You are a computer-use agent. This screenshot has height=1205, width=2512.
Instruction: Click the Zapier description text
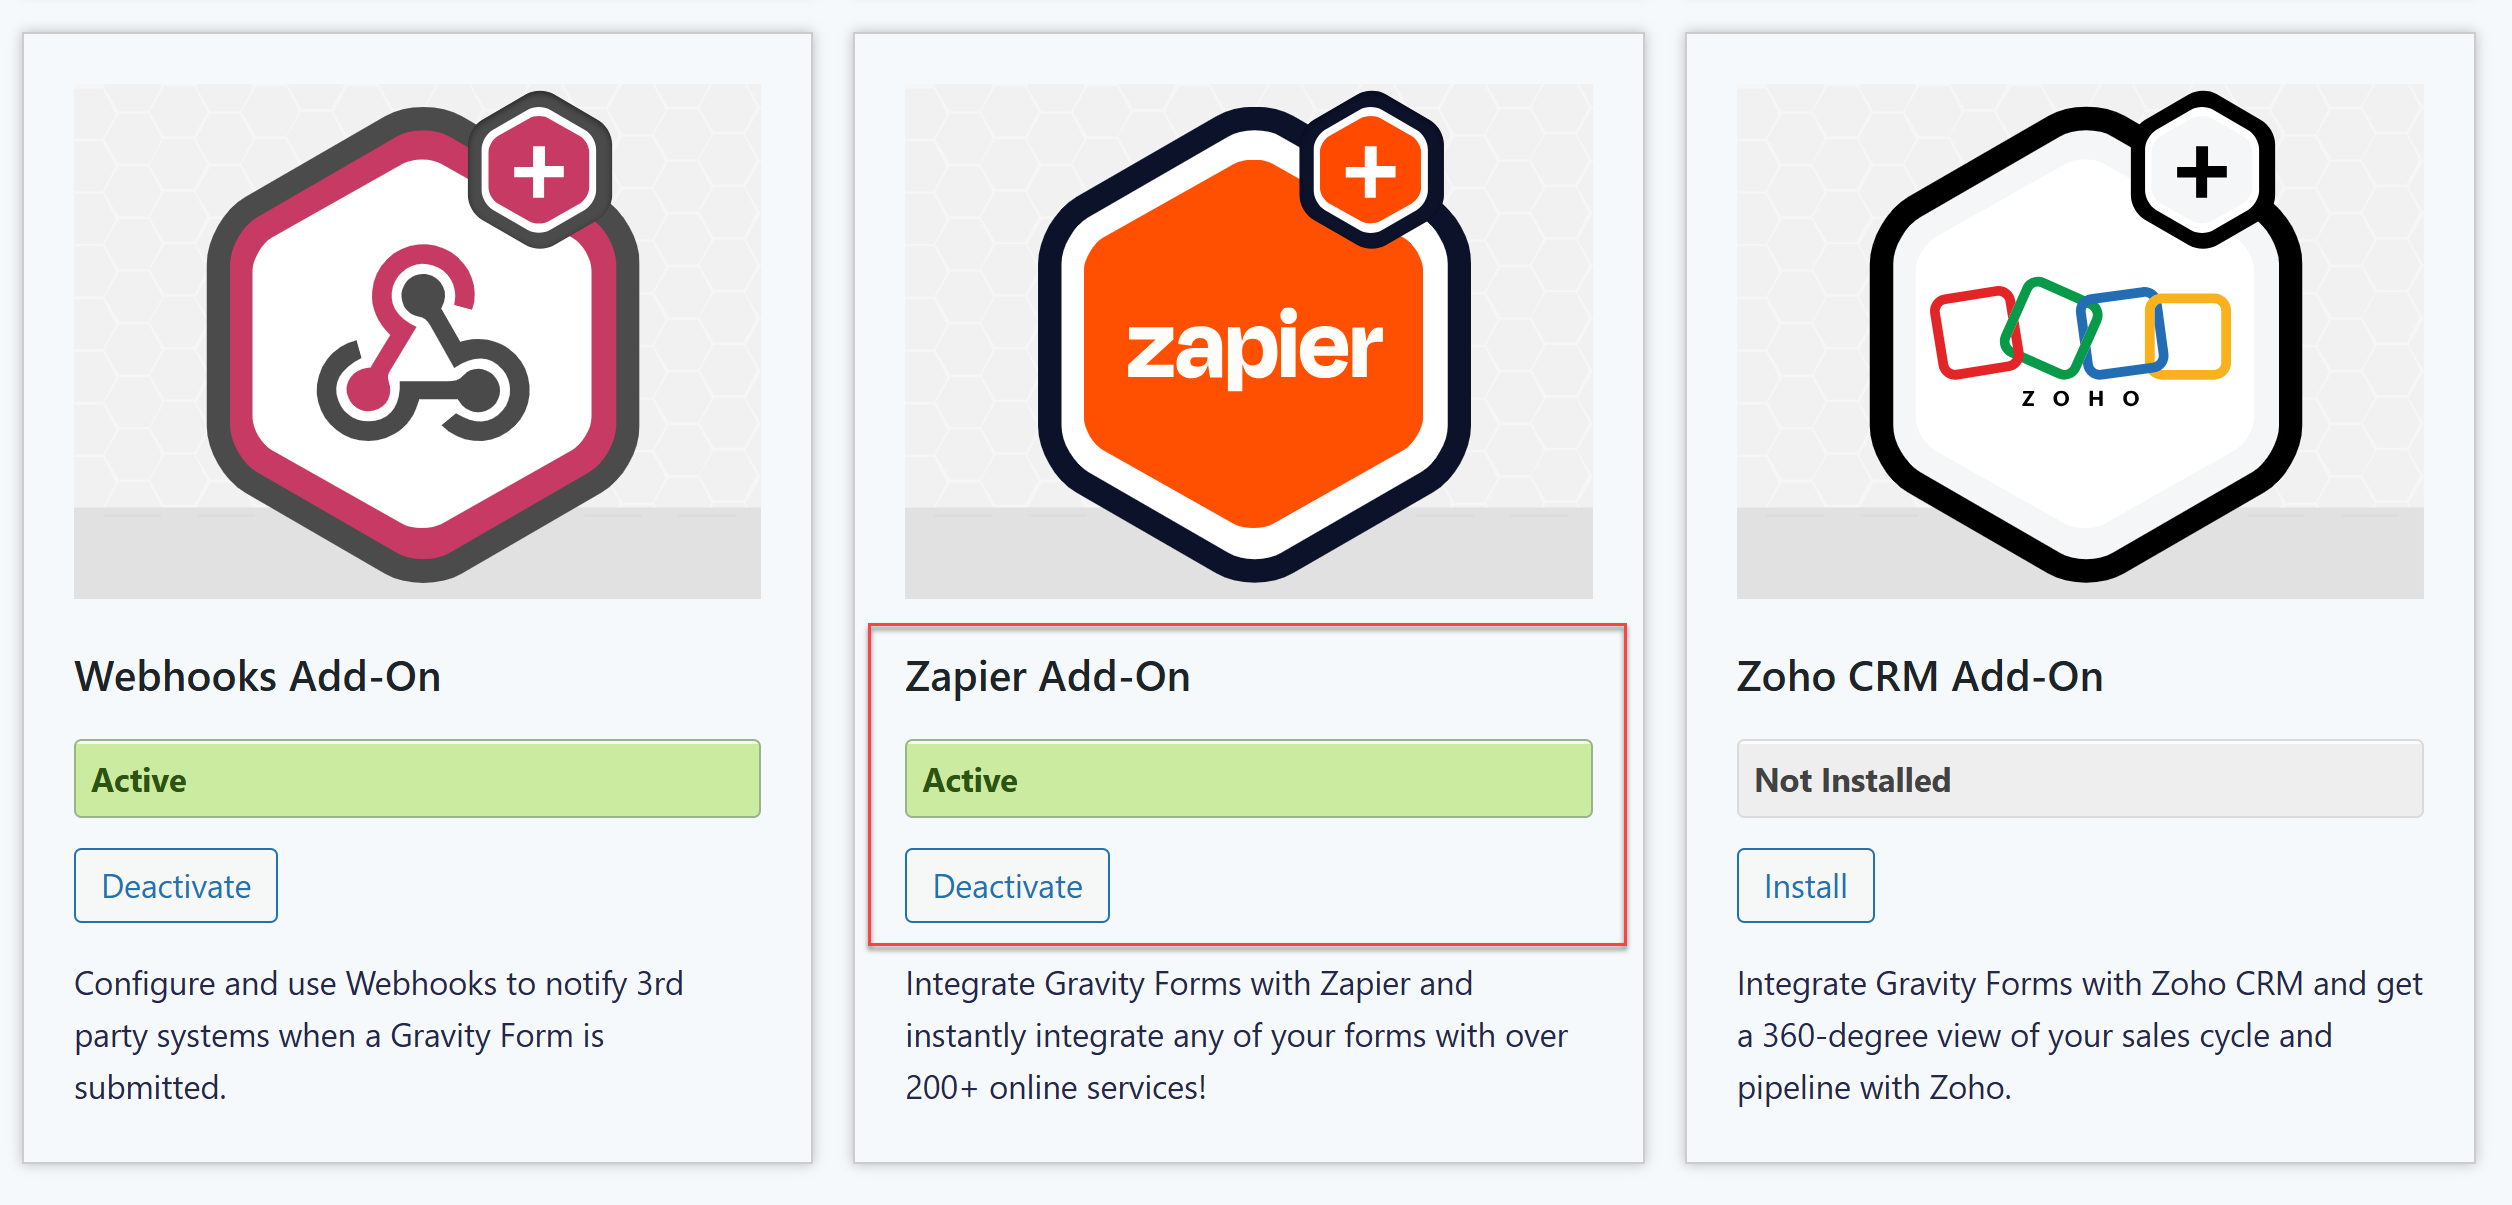[x=1235, y=1035]
